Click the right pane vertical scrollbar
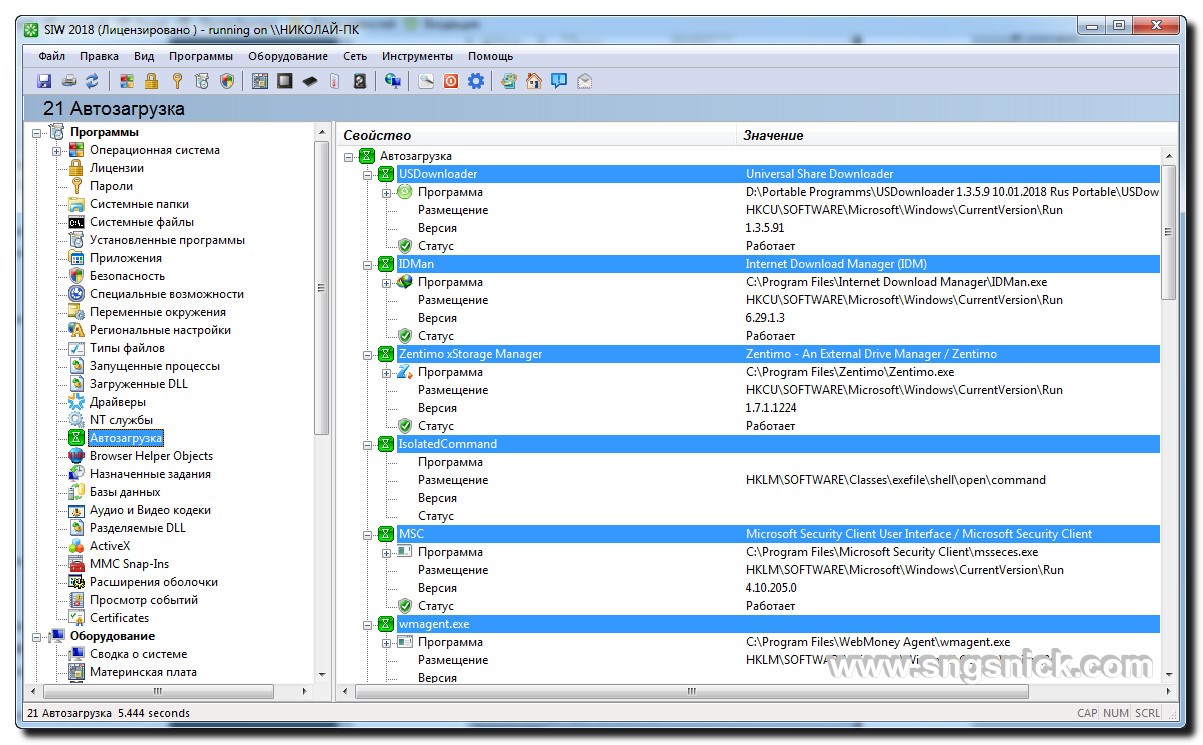 (x=1168, y=415)
